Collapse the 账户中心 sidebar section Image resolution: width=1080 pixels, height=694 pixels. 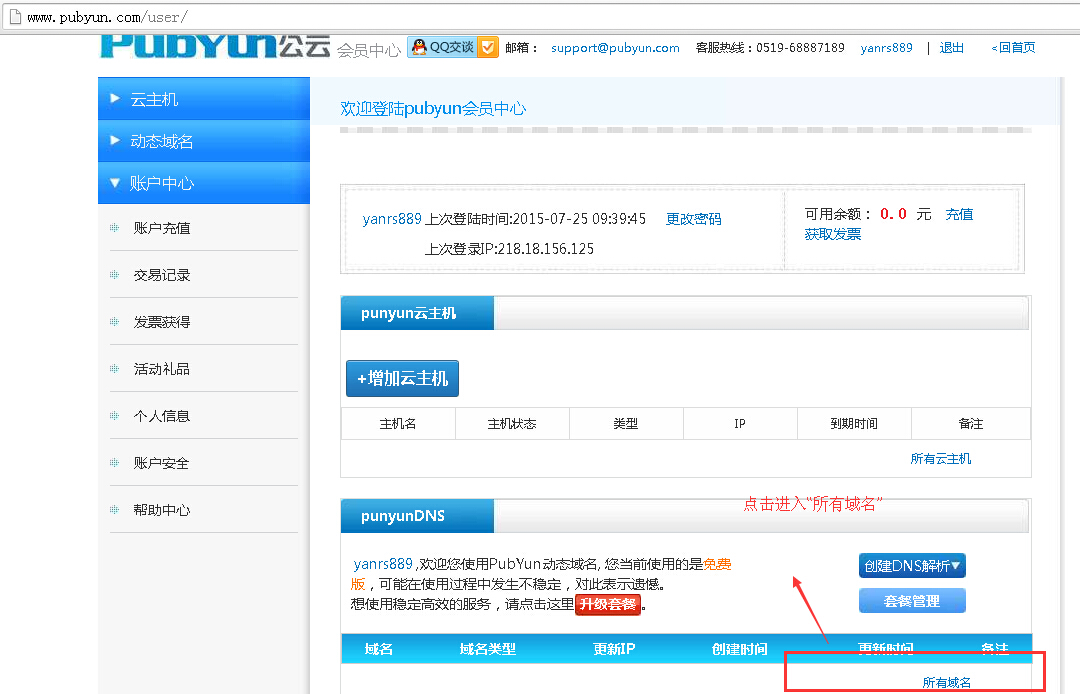[x=204, y=183]
